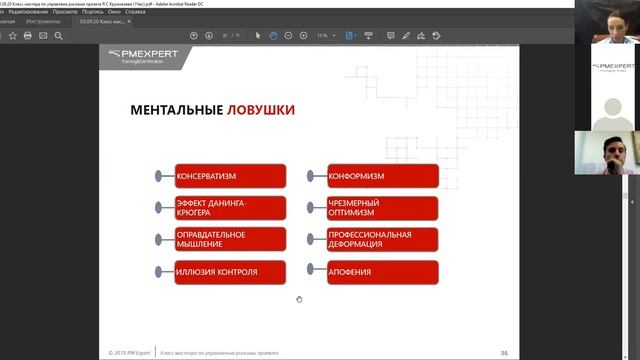
Task: Click the rotate/share icon after sign tool
Action: pyautogui.click(x=436, y=36)
